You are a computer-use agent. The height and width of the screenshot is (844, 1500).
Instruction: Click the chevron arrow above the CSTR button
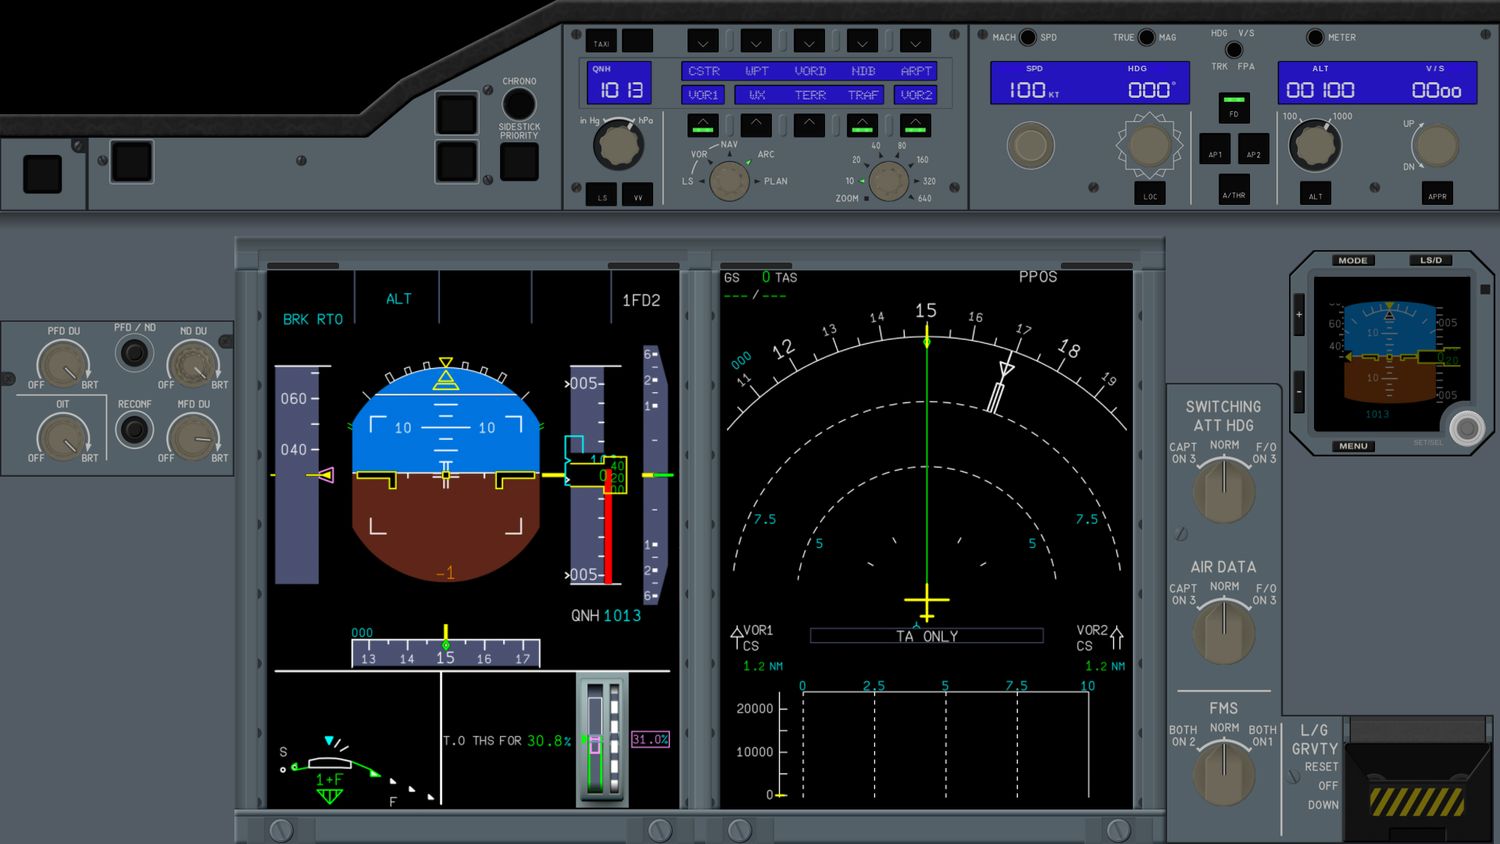703,41
